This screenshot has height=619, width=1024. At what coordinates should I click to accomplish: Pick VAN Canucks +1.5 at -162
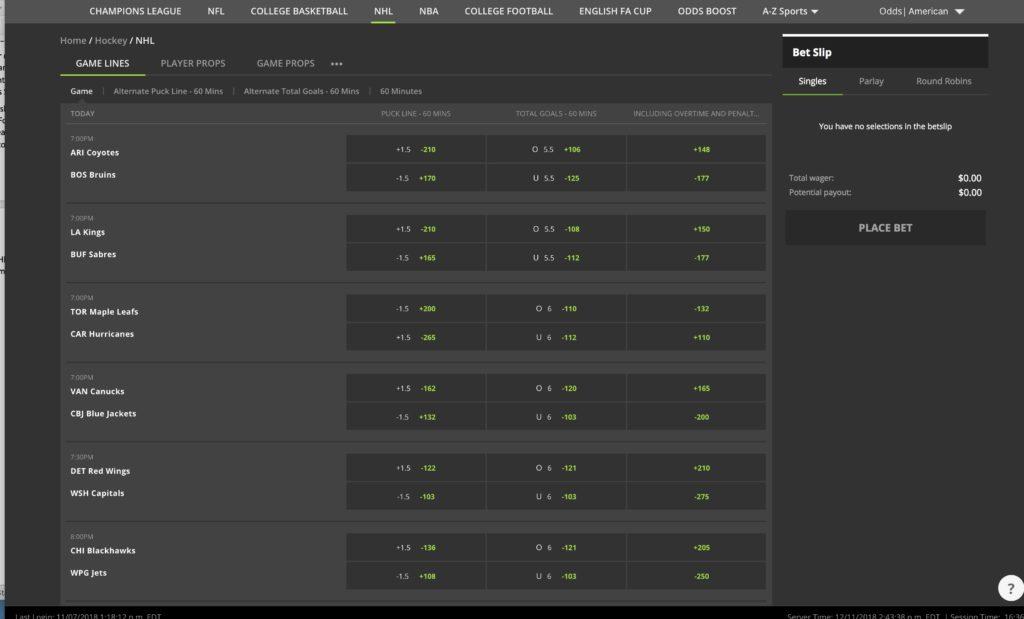(x=416, y=389)
